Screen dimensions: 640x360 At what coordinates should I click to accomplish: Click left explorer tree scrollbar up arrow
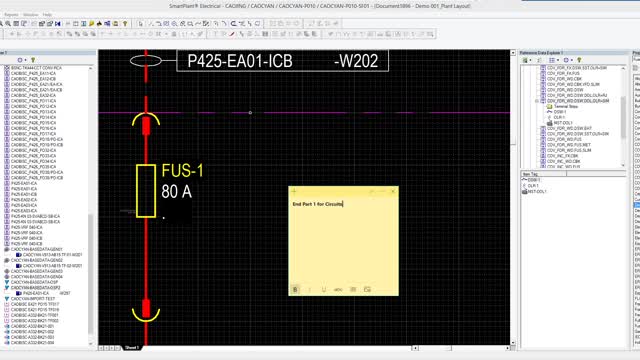(x=91, y=69)
